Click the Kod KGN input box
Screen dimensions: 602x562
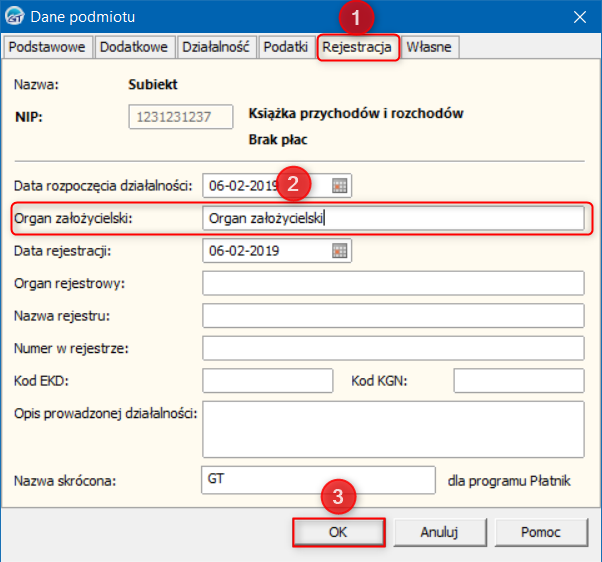click(519, 381)
